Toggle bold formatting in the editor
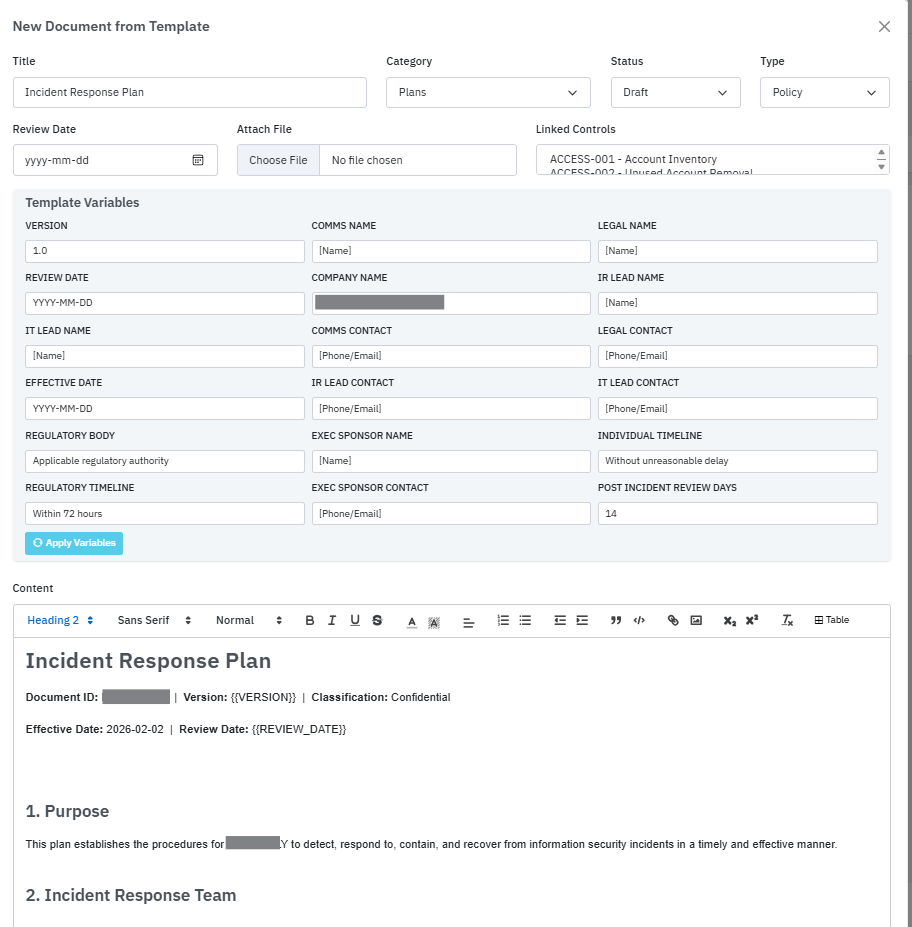This screenshot has height=927, width=912. 310,621
